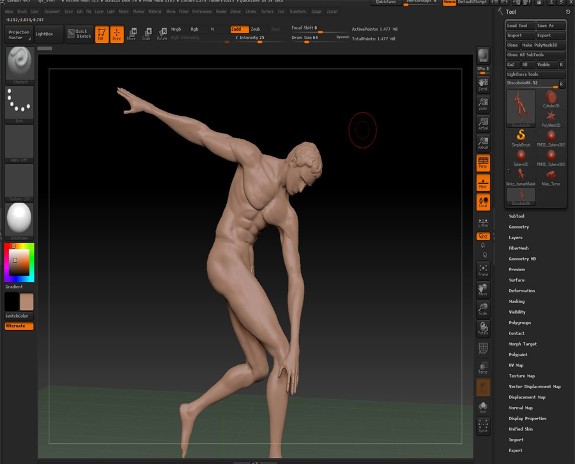Click the Save As button
The height and width of the screenshot is (464, 575).
(x=551, y=26)
